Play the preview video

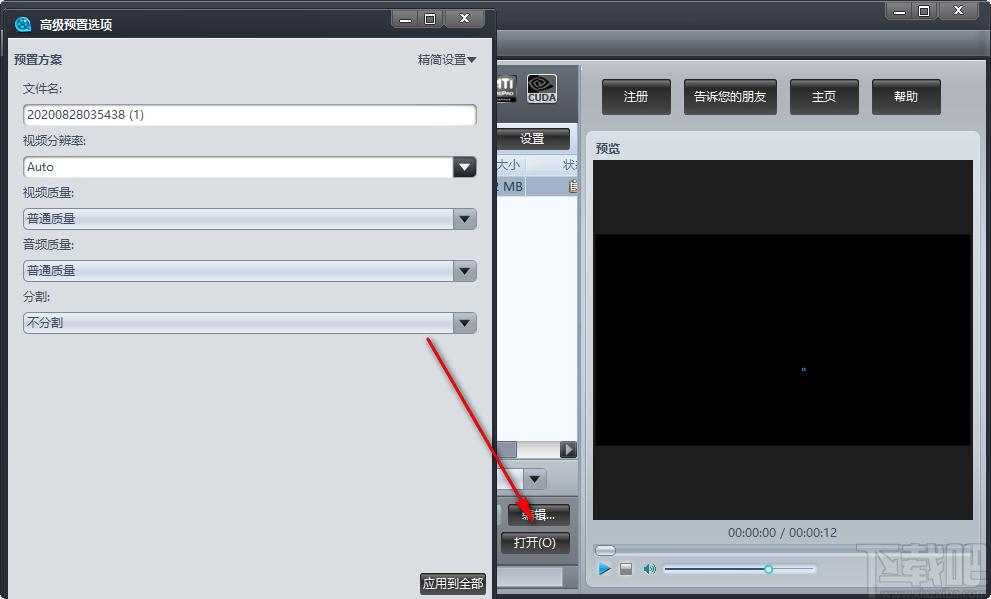click(x=604, y=569)
